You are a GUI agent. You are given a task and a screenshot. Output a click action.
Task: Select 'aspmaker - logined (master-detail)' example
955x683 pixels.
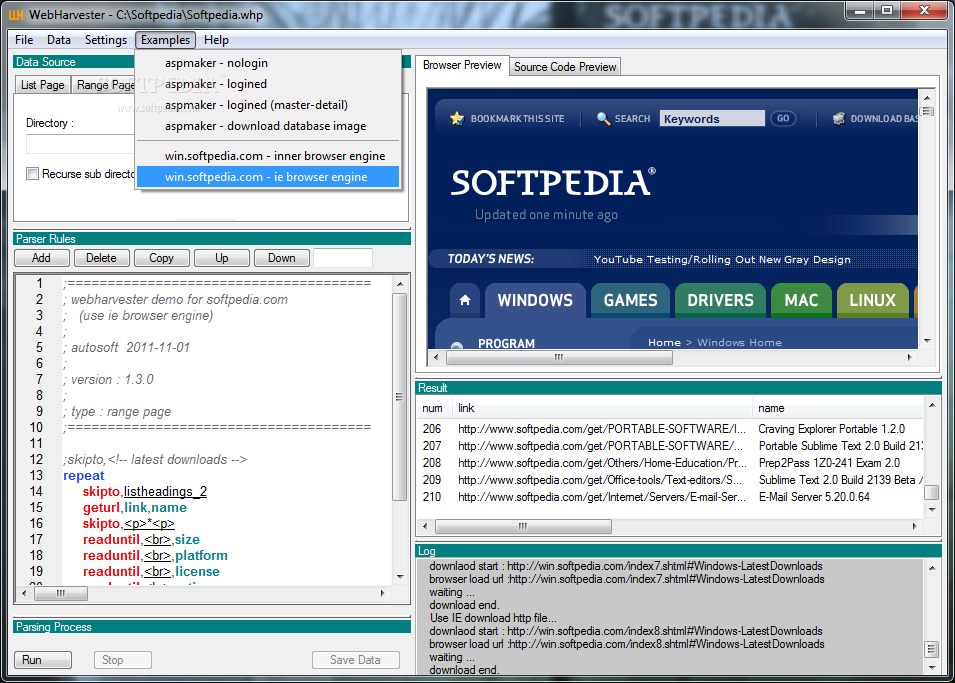click(268, 105)
